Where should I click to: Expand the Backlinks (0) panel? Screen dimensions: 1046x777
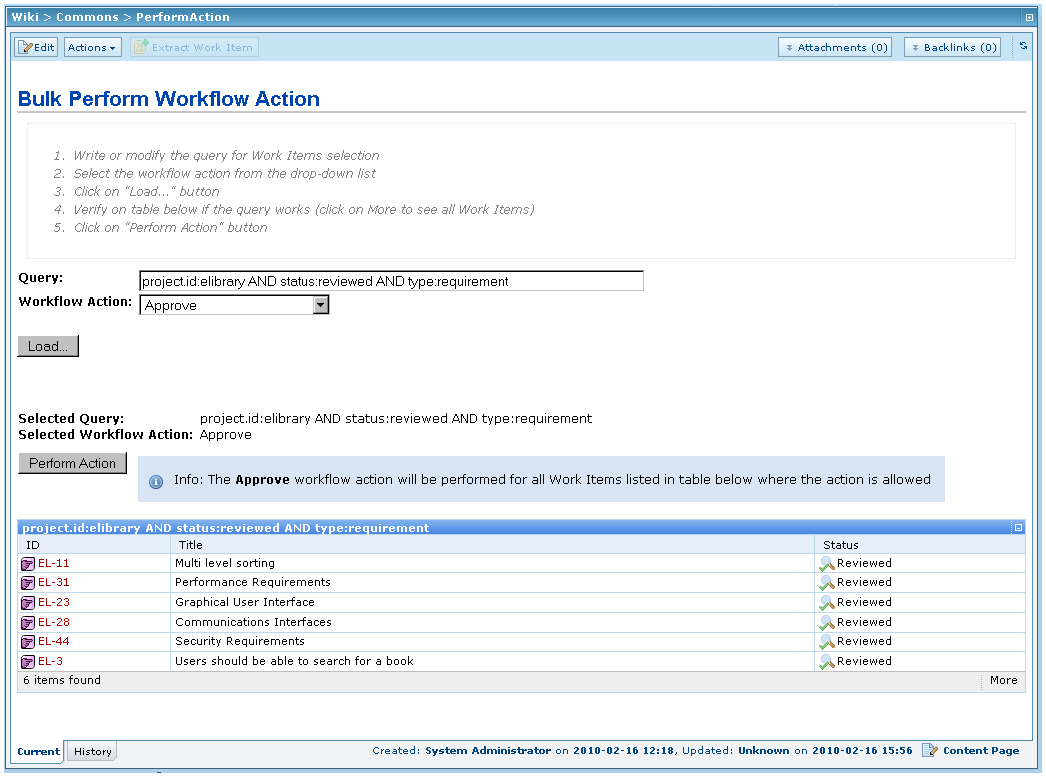(x=951, y=46)
